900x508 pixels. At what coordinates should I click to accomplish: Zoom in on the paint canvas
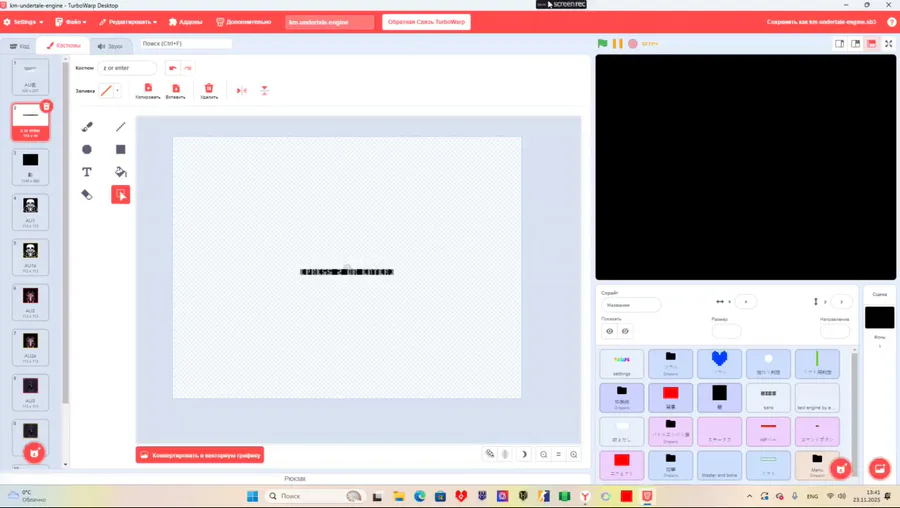(x=573, y=455)
